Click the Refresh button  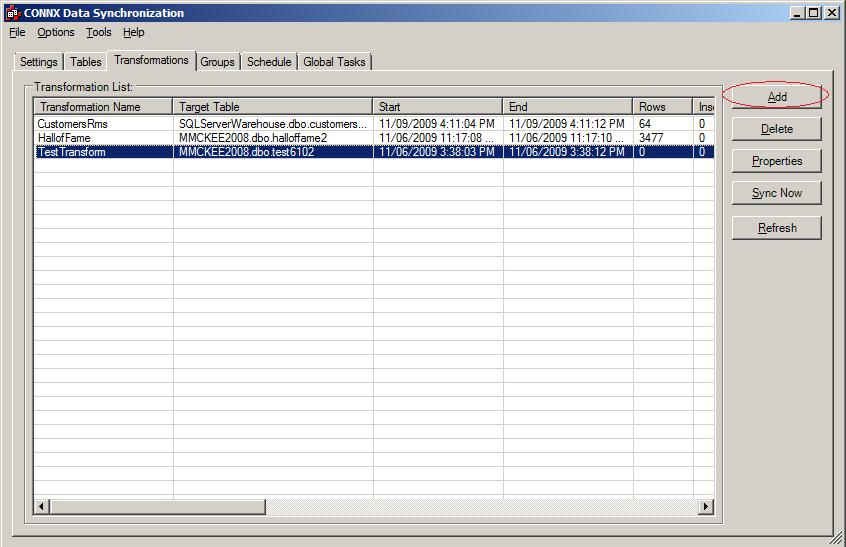coord(776,228)
